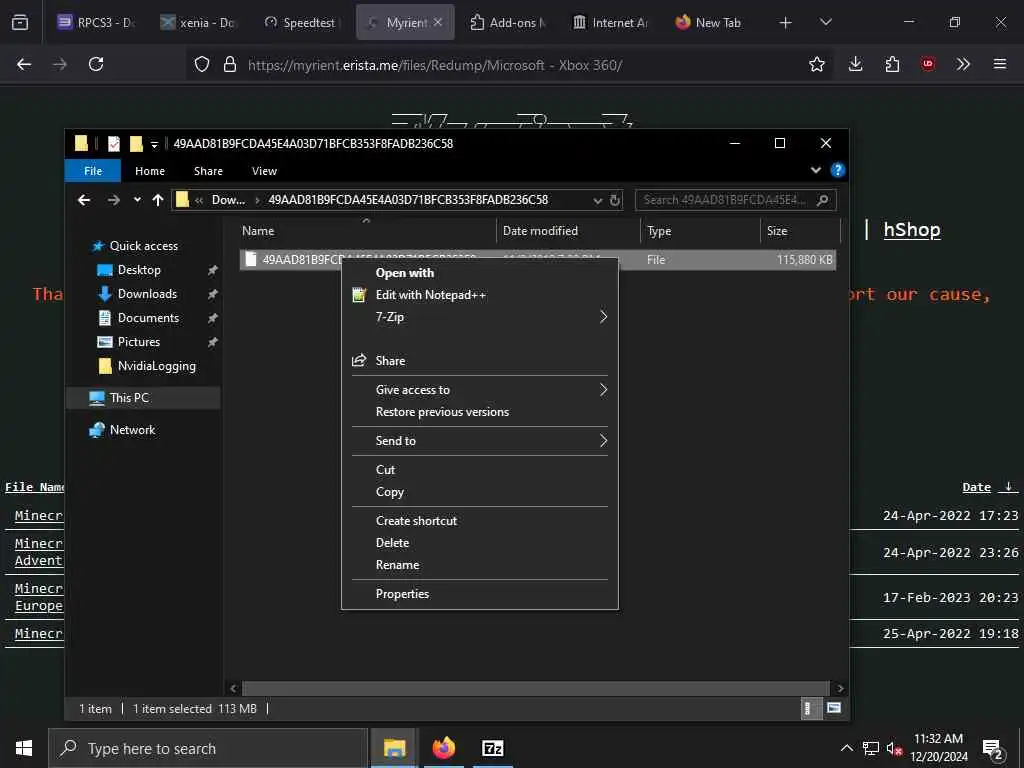Viewport: 1024px width, 768px height.
Task: Select This PC in navigation pane
Action: click(129, 398)
